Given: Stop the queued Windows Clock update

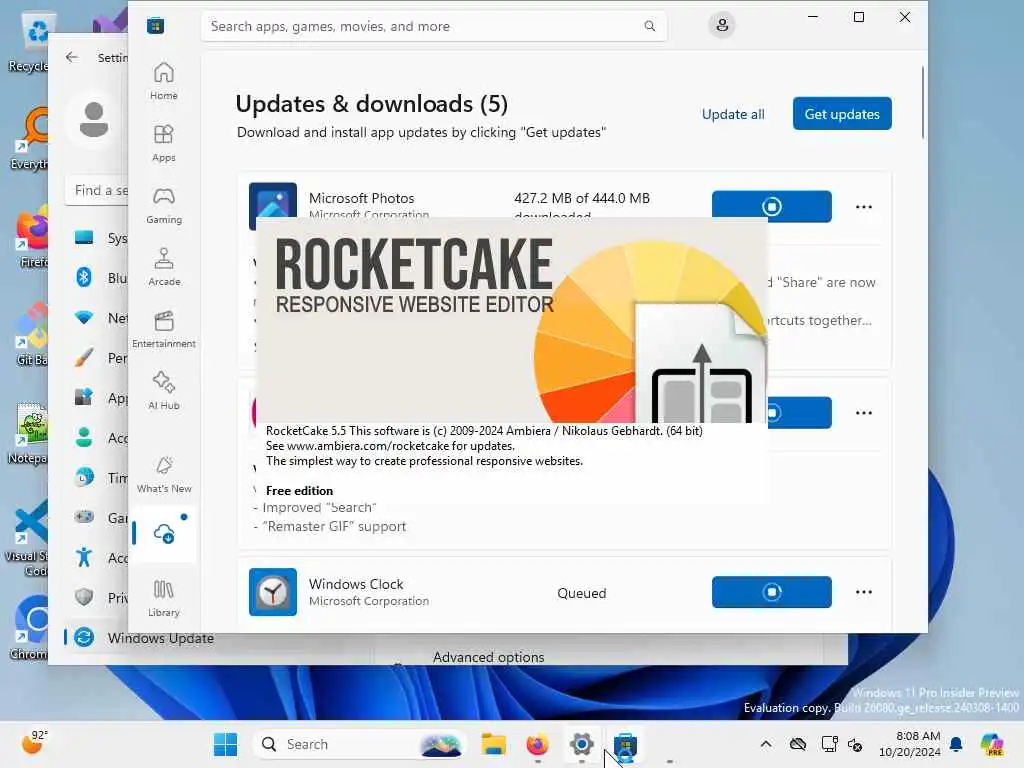Looking at the screenshot, I should point(771,592).
